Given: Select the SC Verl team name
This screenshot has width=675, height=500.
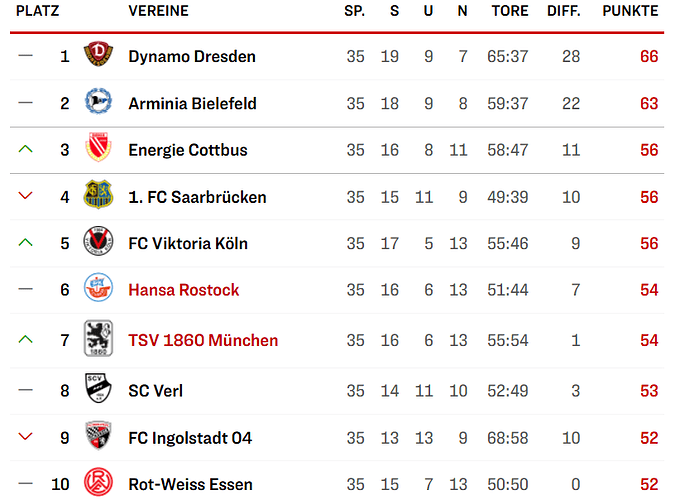Looking at the screenshot, I should 155,391.
